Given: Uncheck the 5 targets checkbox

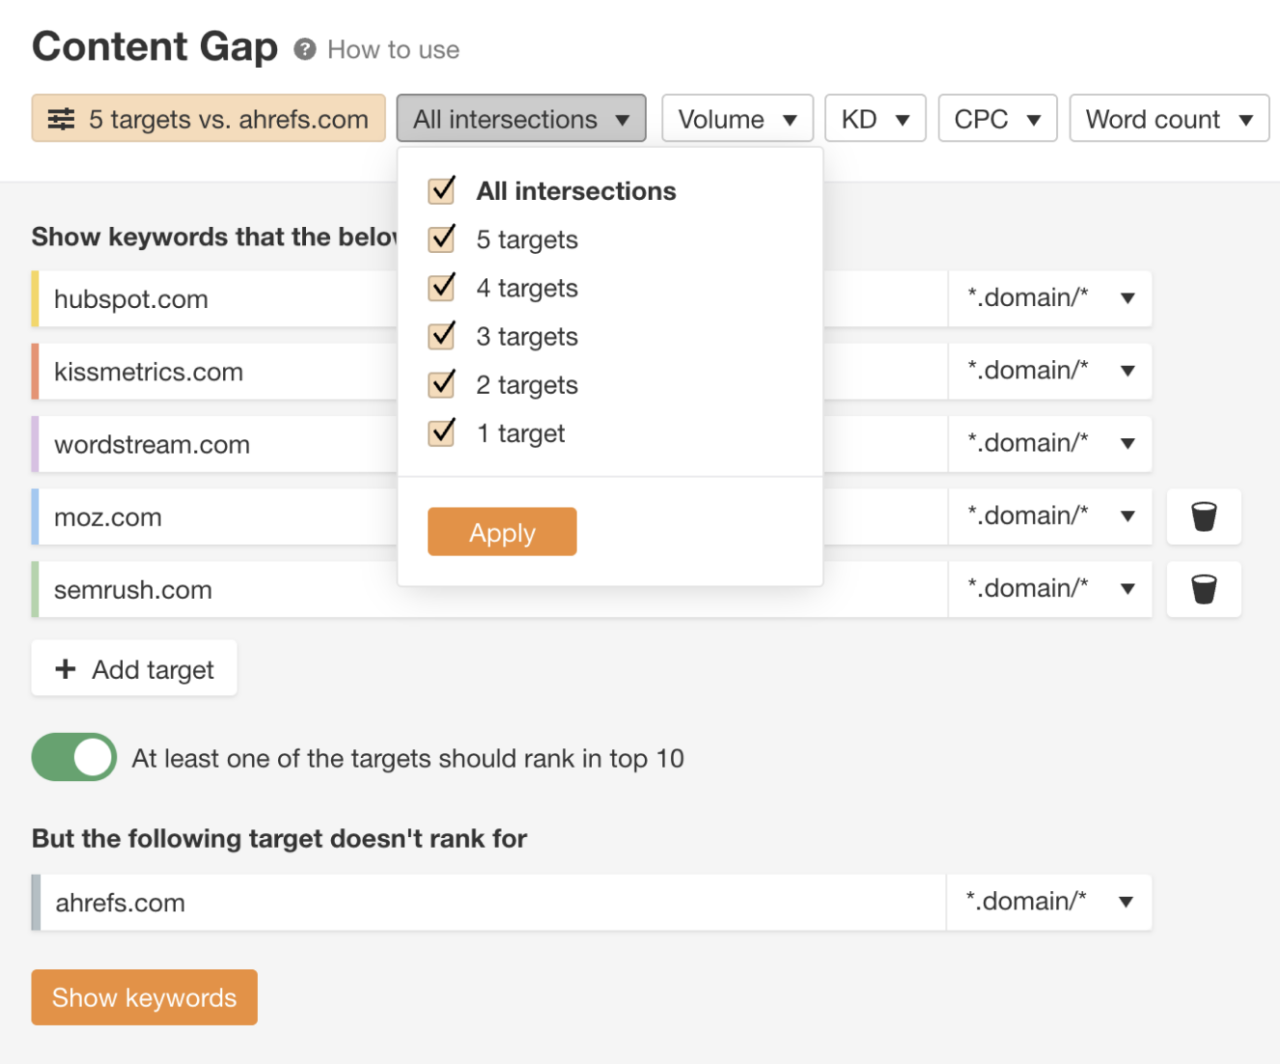Looking at the screenshot, I should click(x=441, y=239).
